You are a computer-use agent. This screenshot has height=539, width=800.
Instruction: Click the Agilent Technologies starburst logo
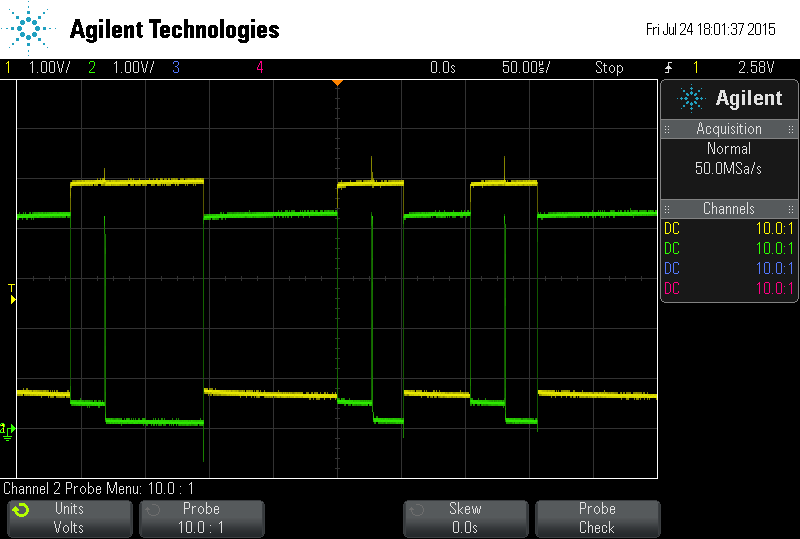(29, 28)
